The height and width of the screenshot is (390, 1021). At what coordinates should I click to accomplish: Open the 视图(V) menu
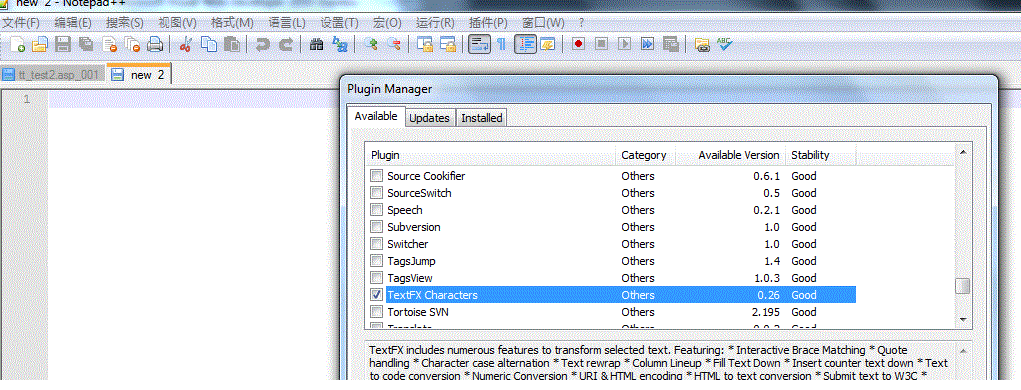pos(177,22)
